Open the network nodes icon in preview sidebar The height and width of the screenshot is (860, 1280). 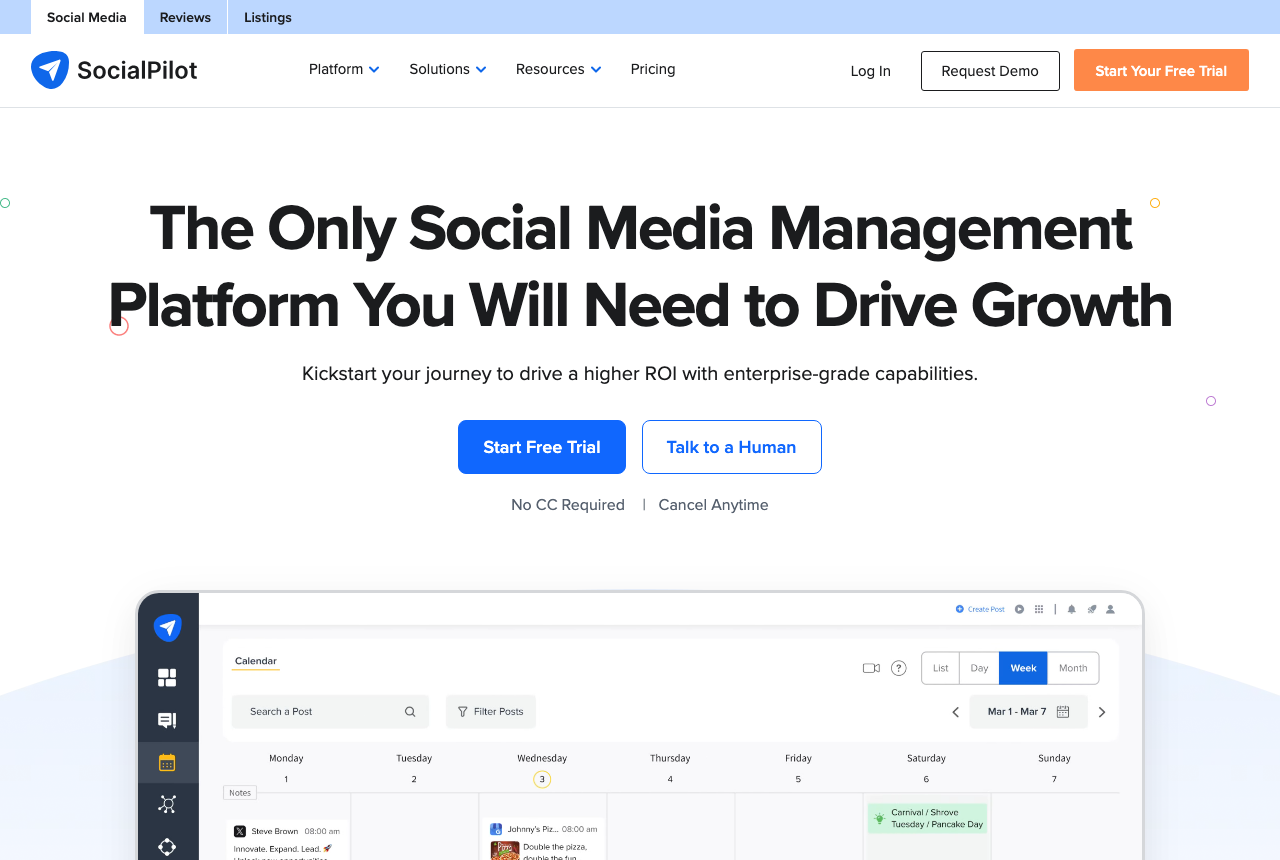tap(167, 804)
